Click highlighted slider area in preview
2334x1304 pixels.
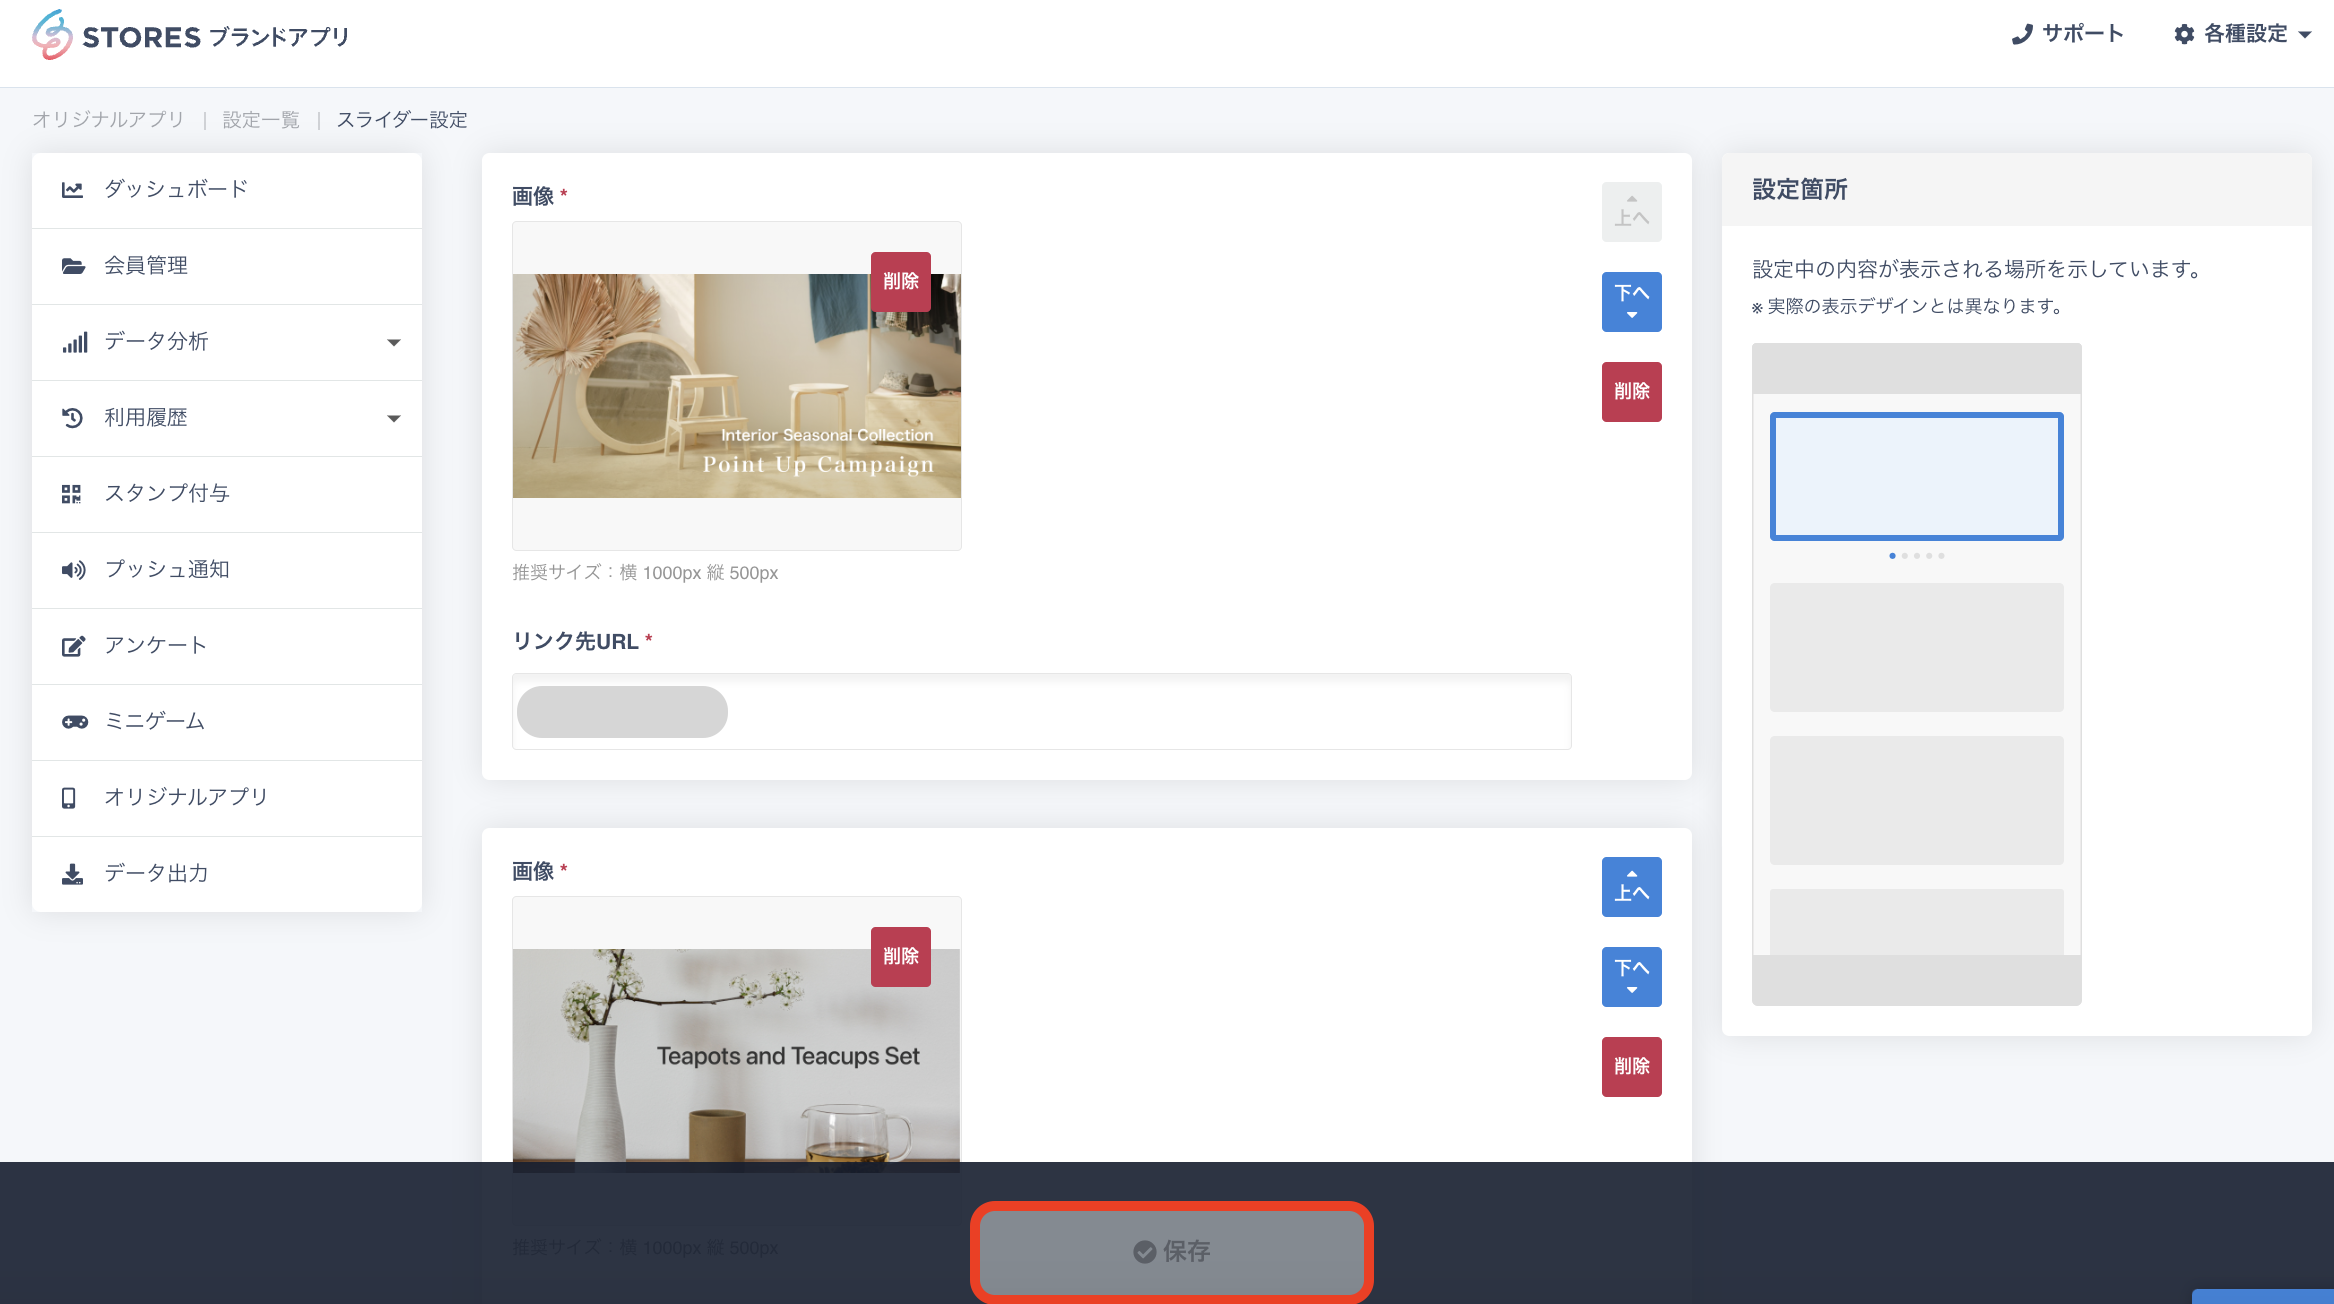click(1917, 477)
